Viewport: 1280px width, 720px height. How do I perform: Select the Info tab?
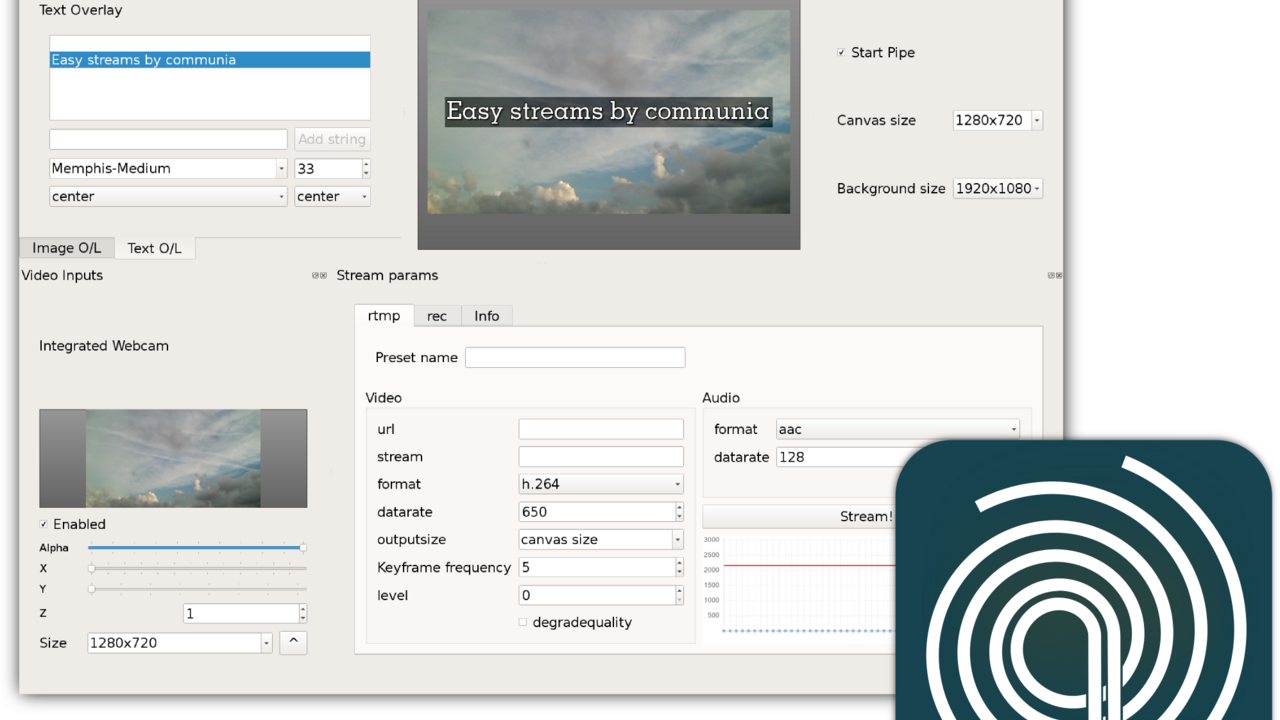(x=487, y=316)
